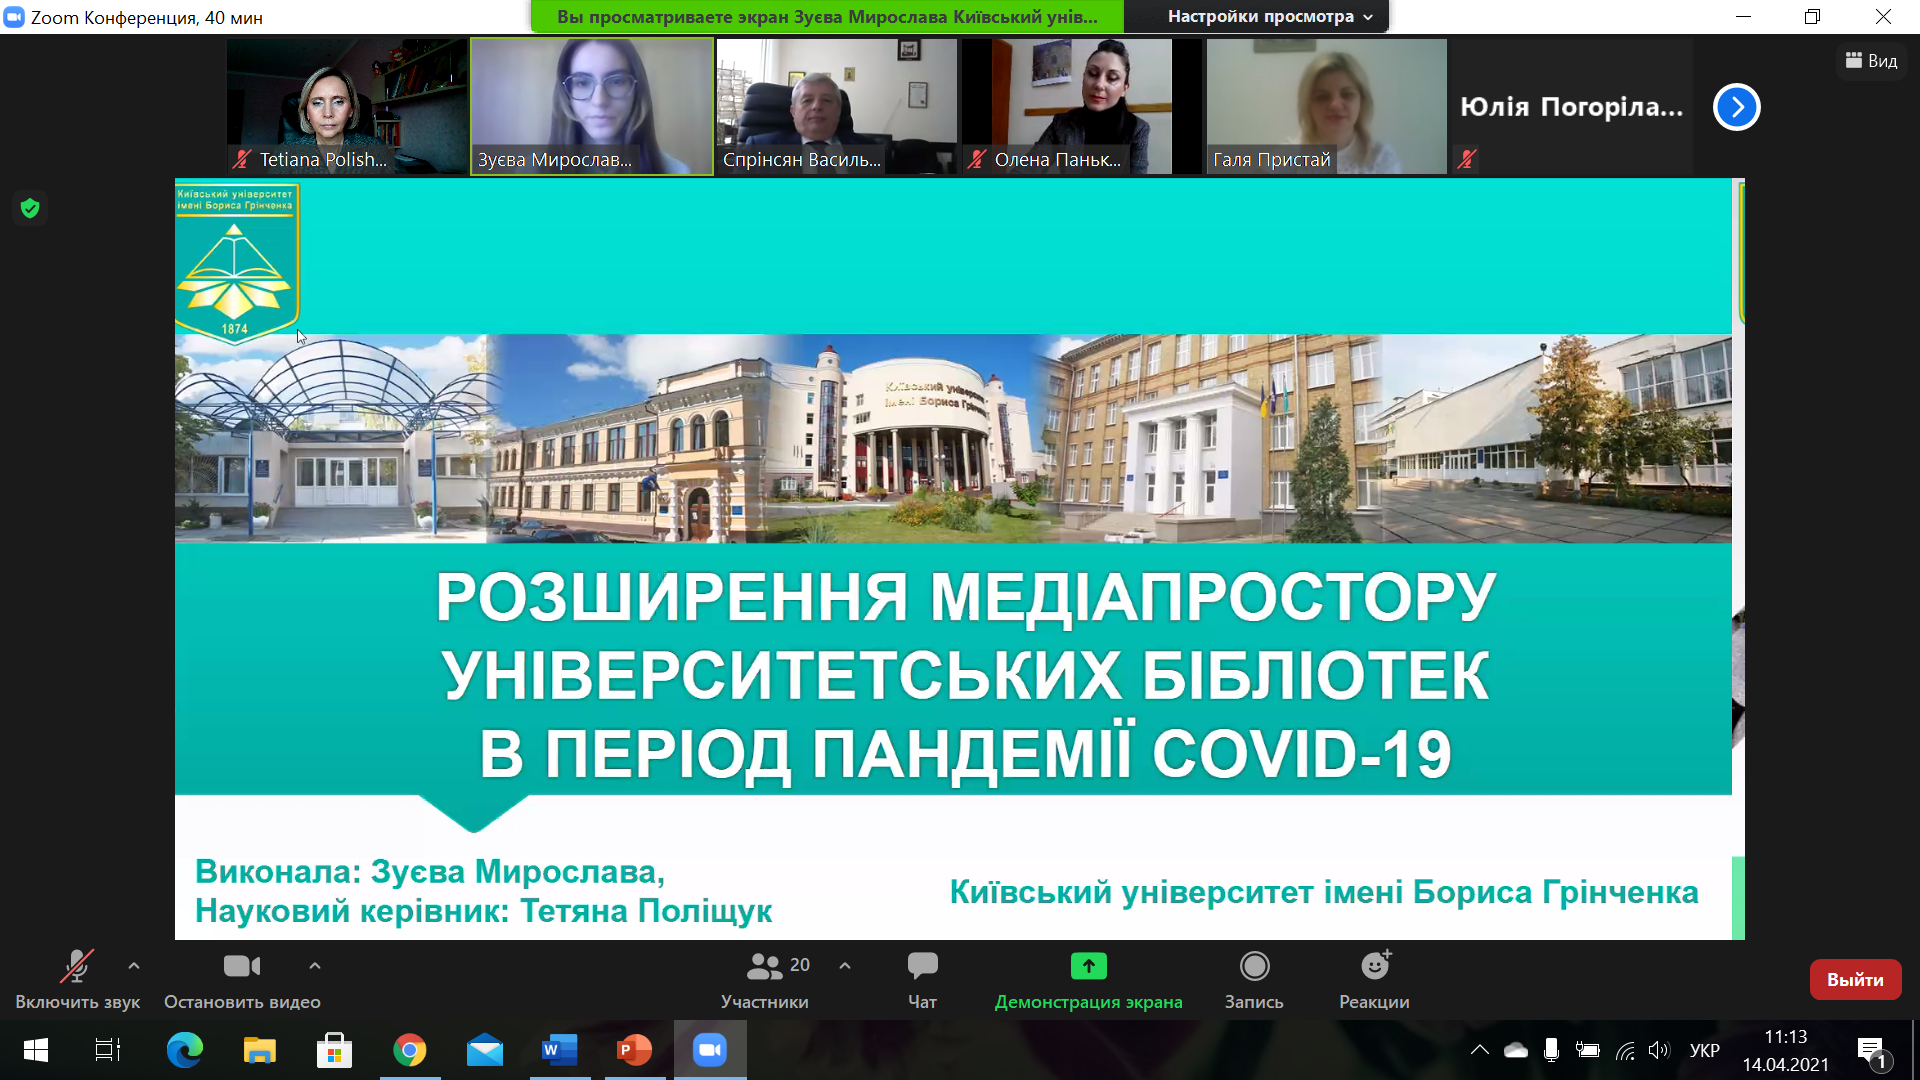Open Настройки просмотра dropdown
This screenshot has width=1920, height=1080.
[1269, 17]
